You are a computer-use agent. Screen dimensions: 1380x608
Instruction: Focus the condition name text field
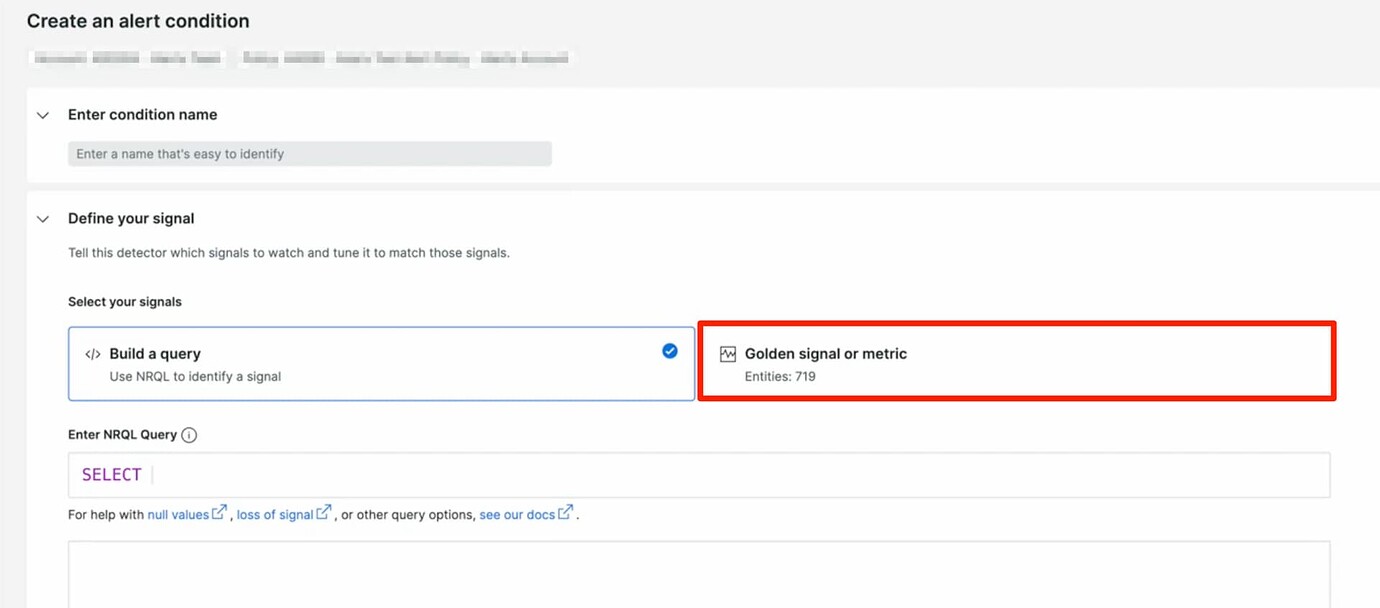point(310,154)
